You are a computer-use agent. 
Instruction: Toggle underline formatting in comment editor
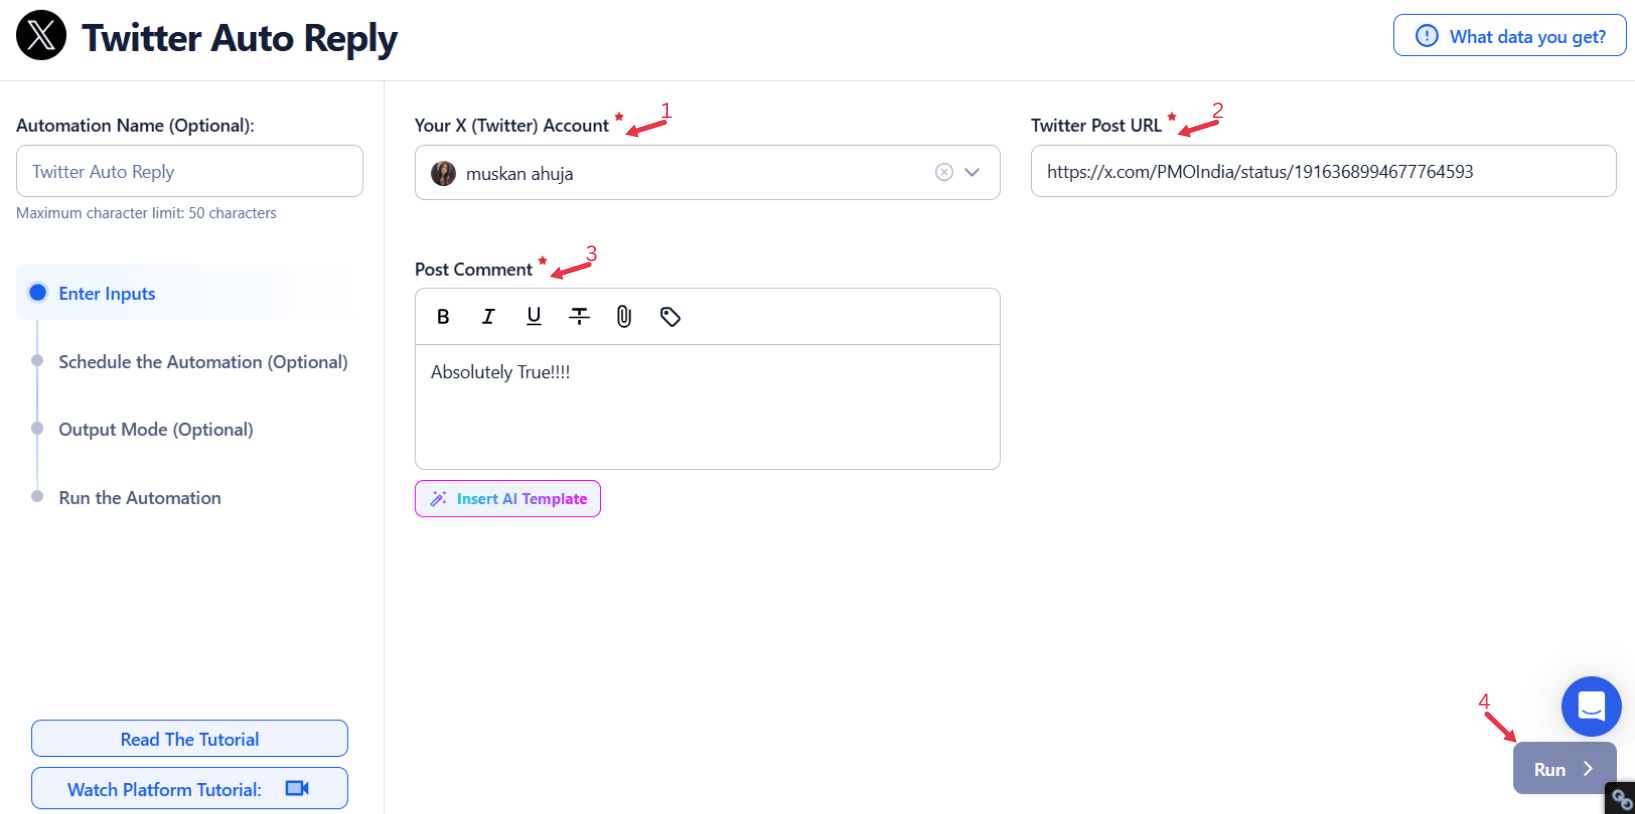coord(534,317)
